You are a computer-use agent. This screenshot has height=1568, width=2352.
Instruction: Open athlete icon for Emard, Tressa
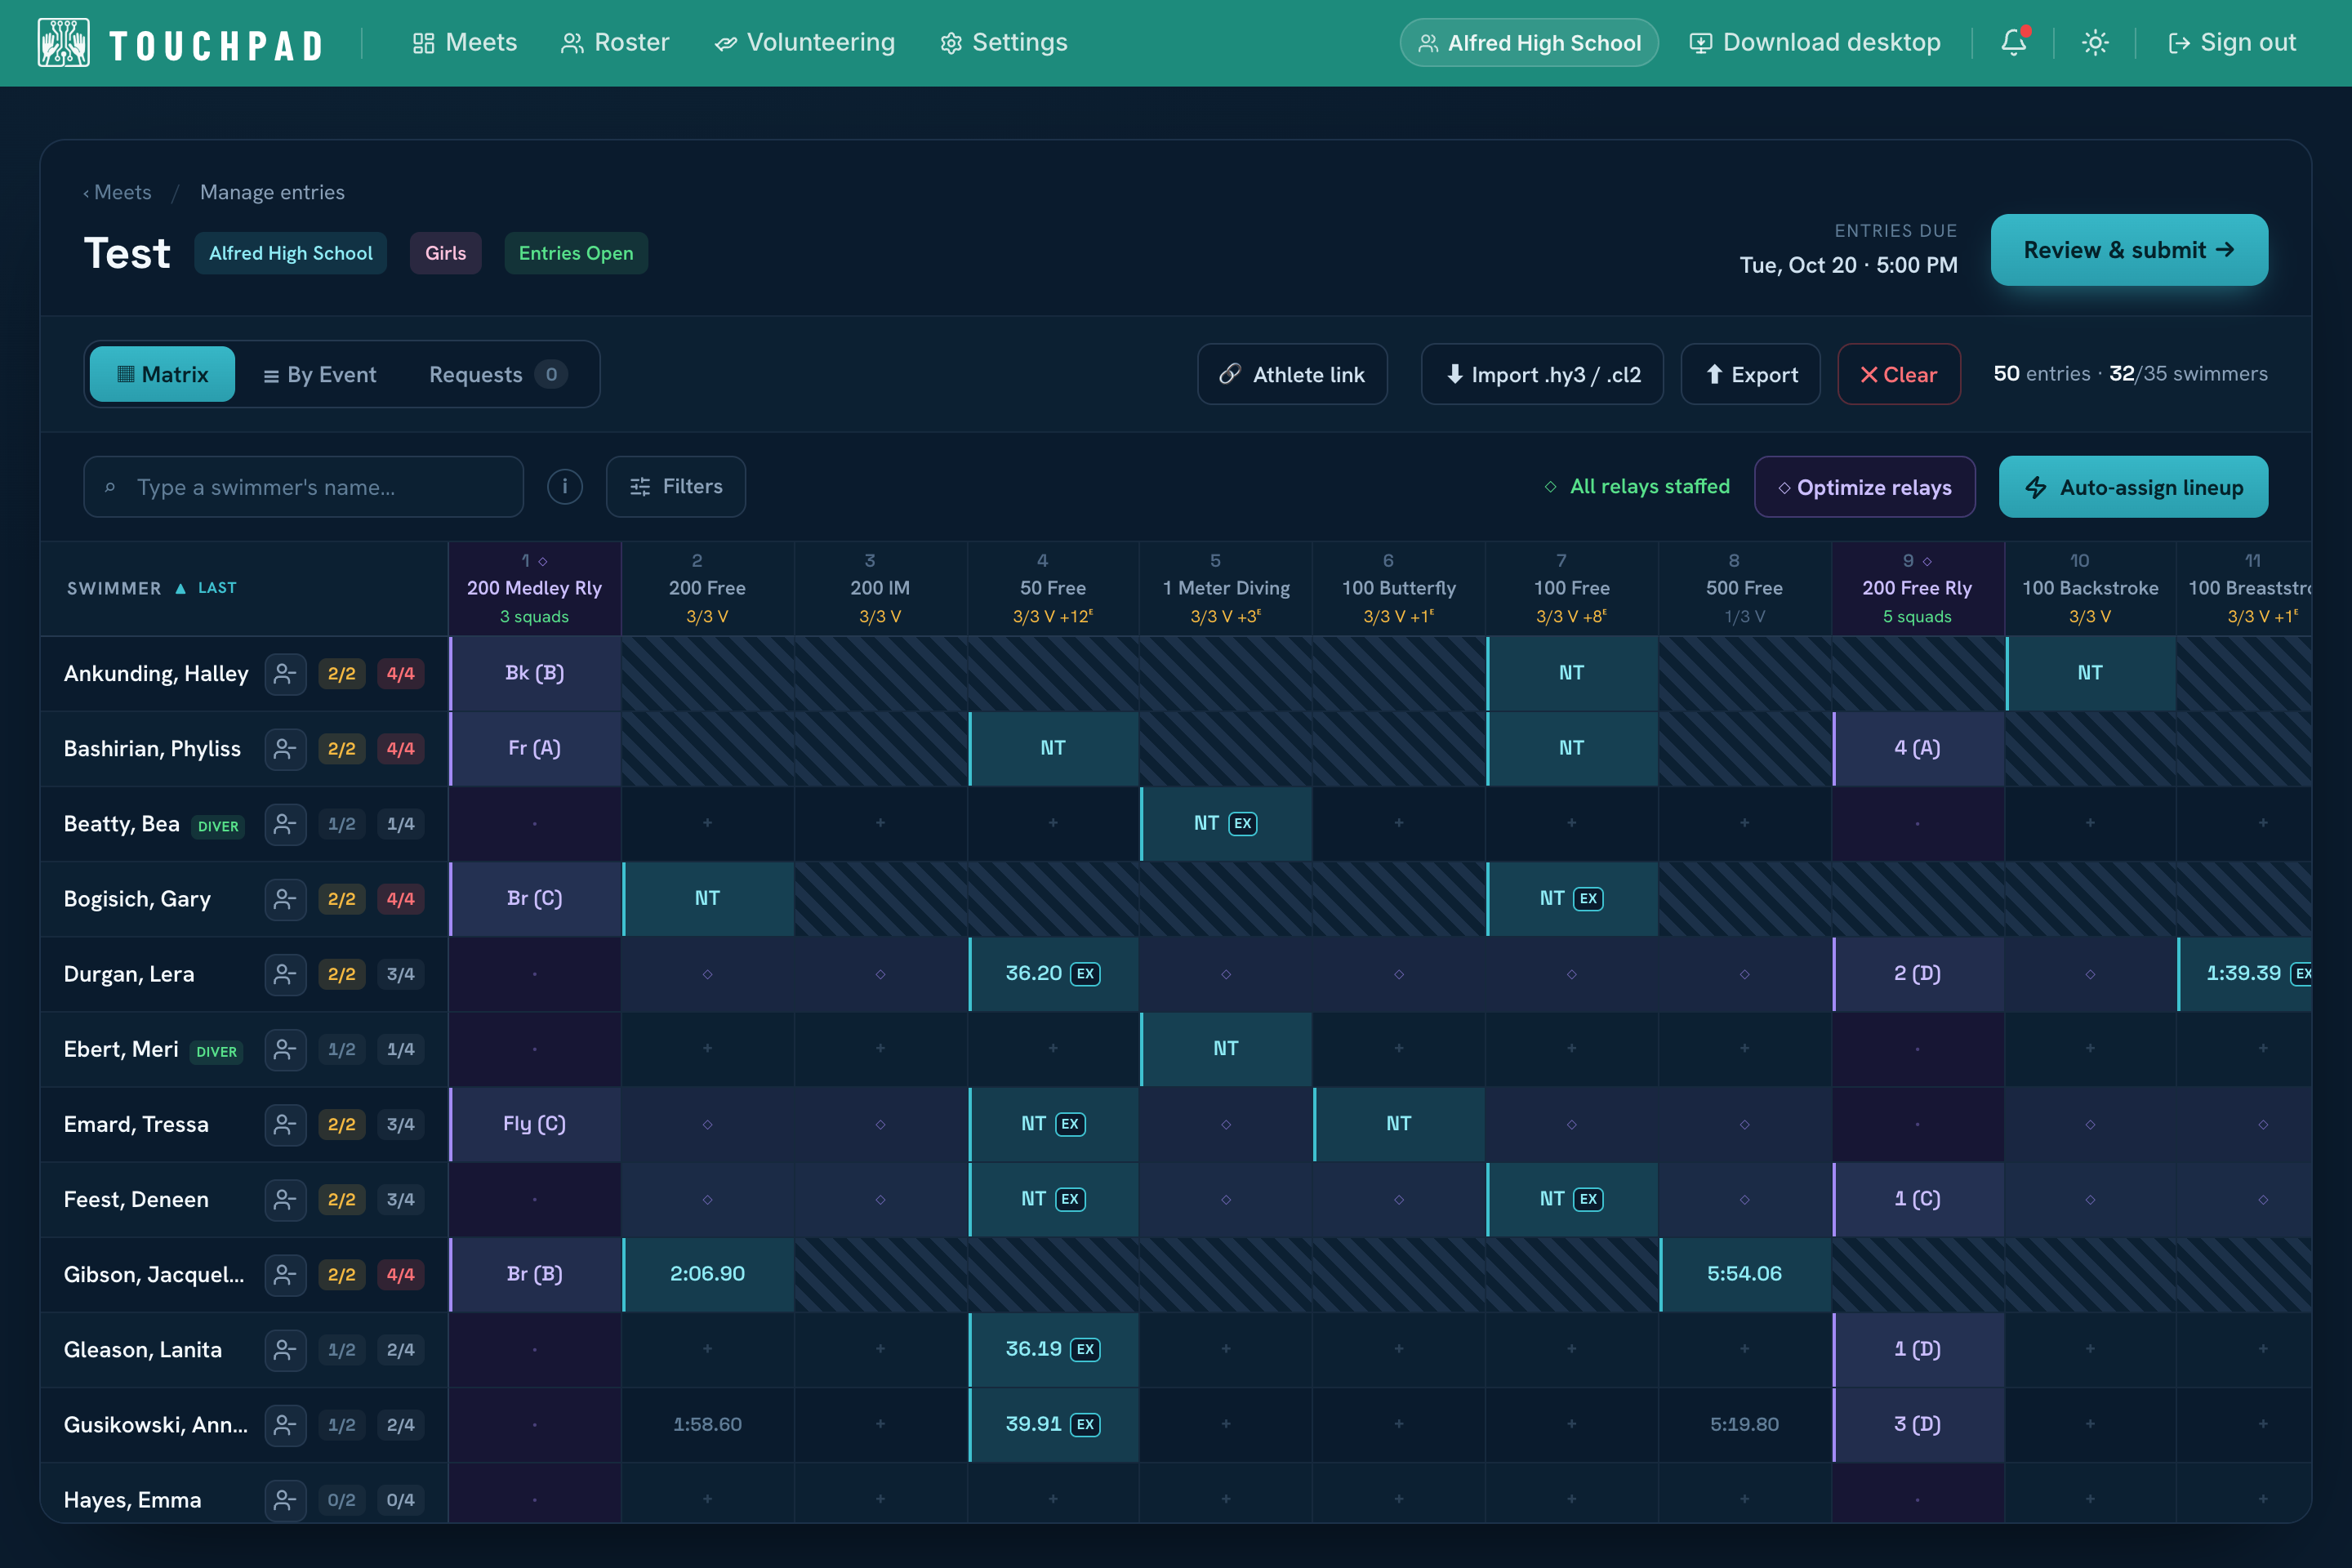pos(285,1124)
